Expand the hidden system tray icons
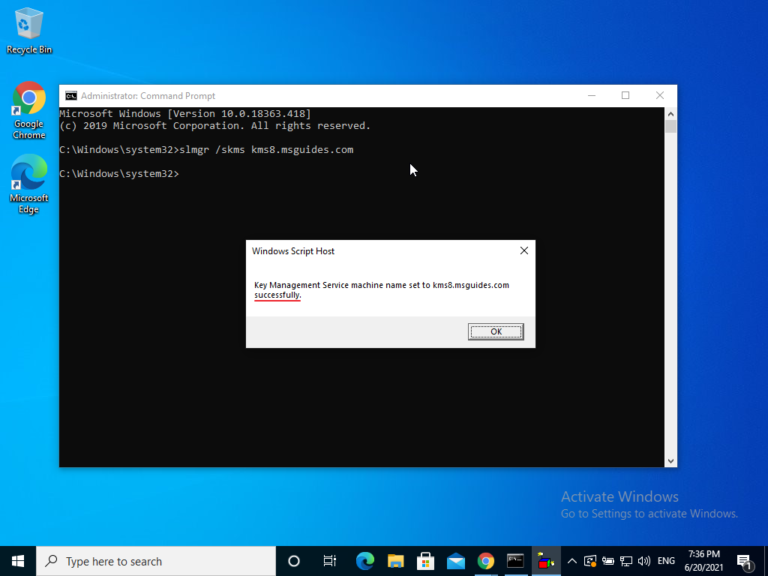The image size is (768, 576). [x=573, y=561]
